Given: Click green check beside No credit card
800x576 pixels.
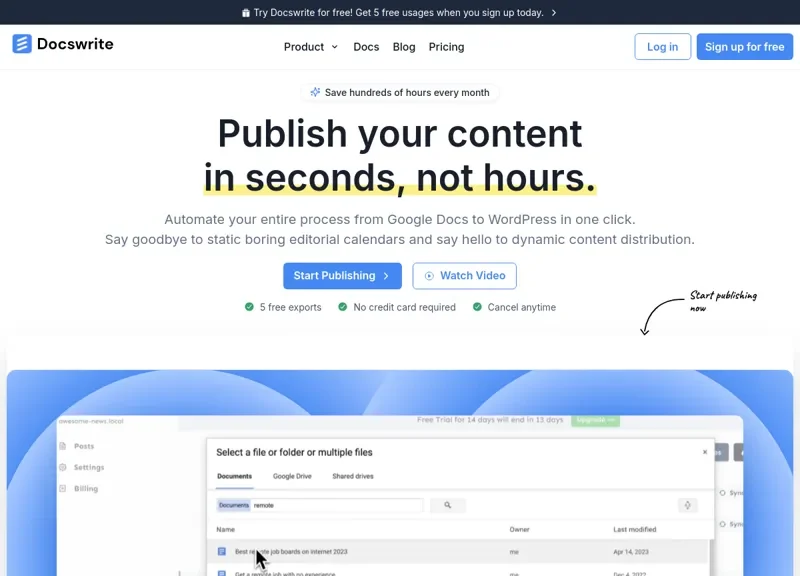Looking at the screenshot, I should coord(342,307).
